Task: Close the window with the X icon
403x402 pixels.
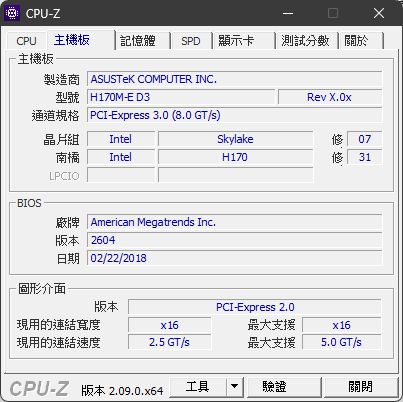Action: 379,13
